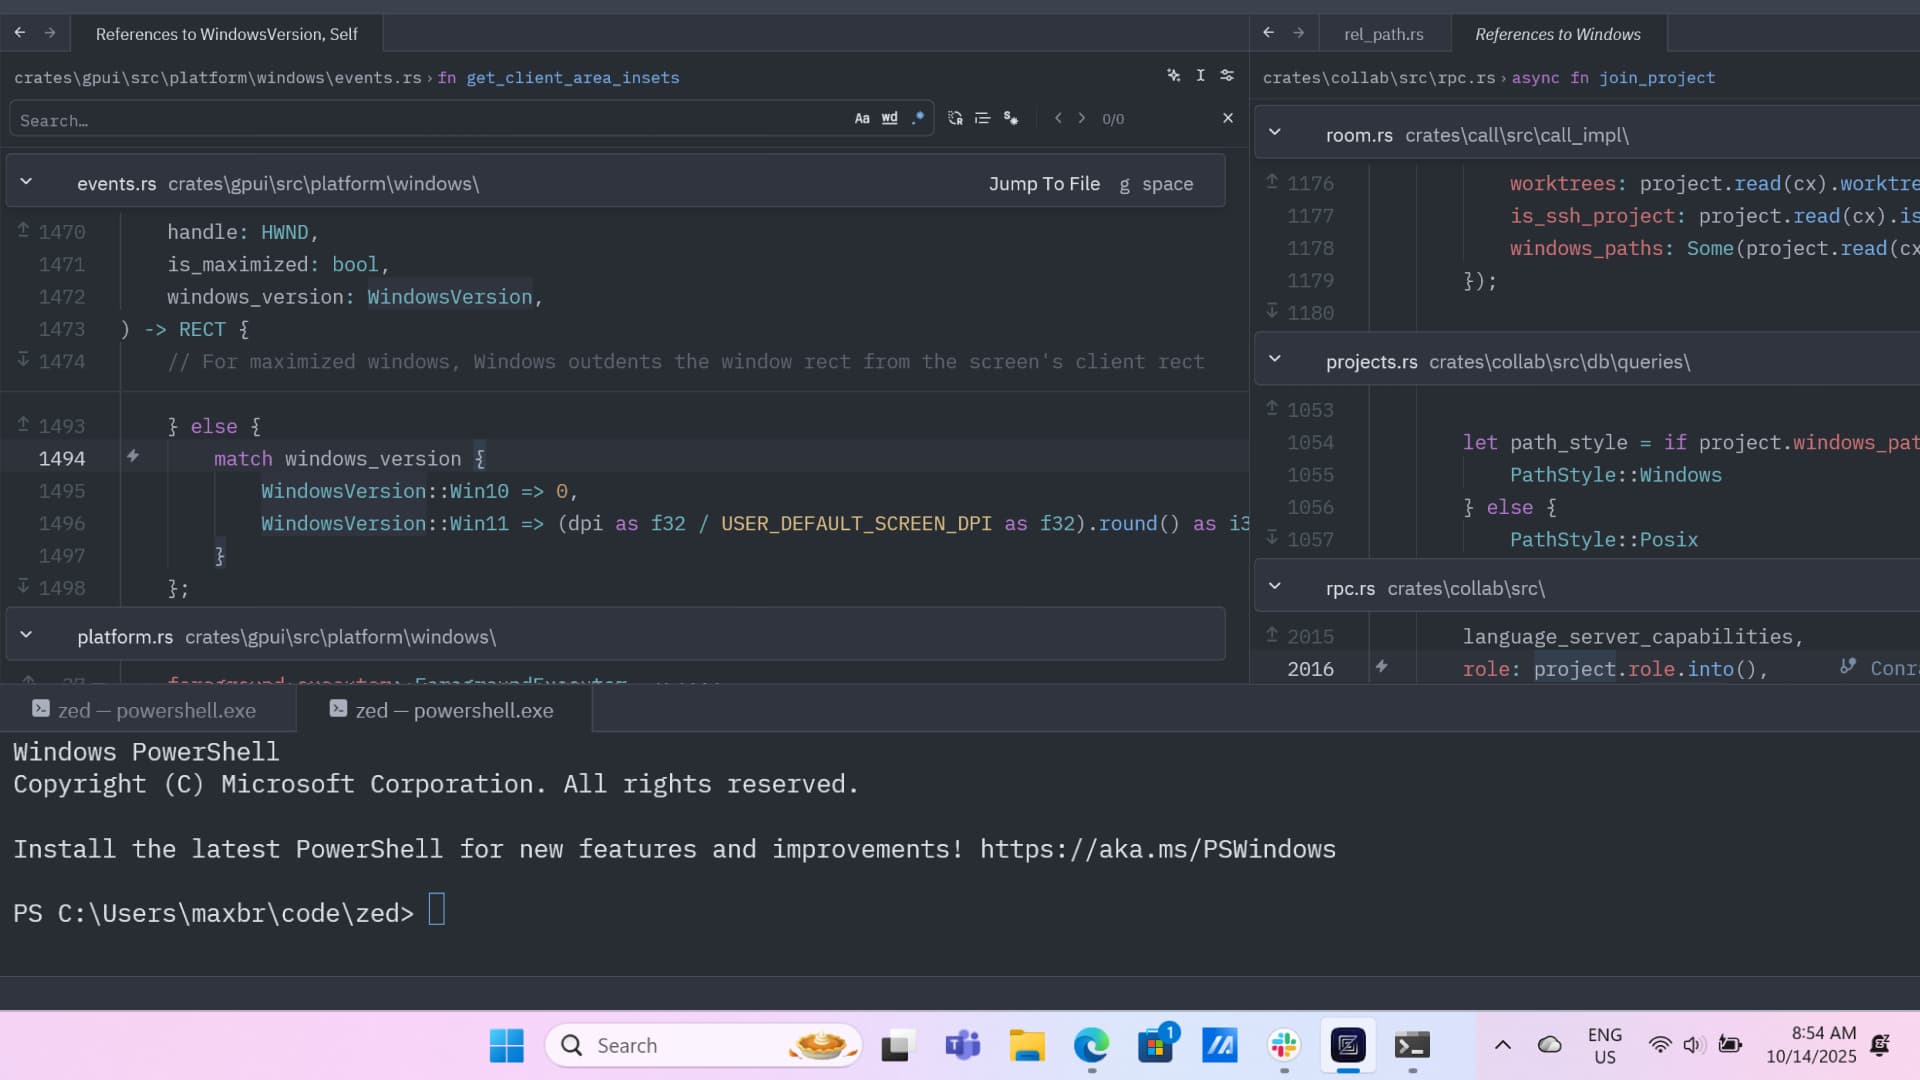Click the Jump To File button
Image resolution: width=1920 pixels, height=1080 pixels.
tap(1044, 183)
